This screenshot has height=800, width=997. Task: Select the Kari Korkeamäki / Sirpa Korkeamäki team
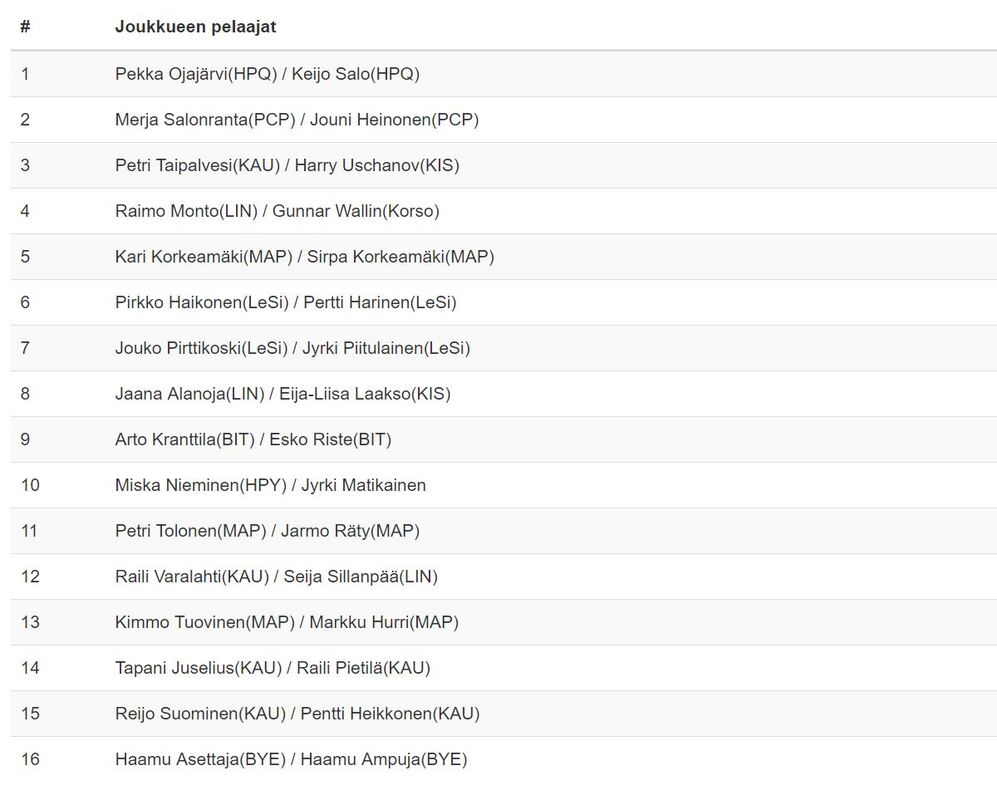304,257
